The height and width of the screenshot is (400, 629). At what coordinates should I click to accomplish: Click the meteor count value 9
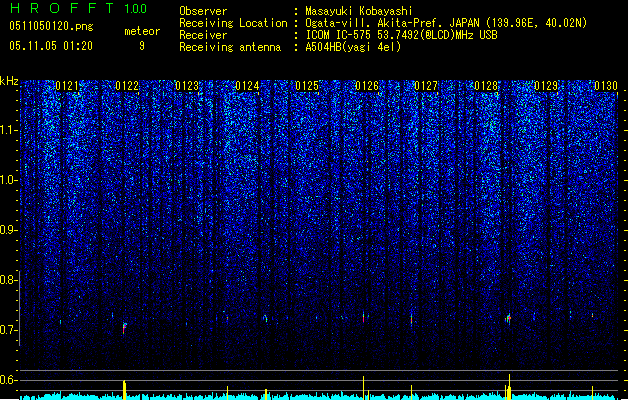tap(142, 46)
